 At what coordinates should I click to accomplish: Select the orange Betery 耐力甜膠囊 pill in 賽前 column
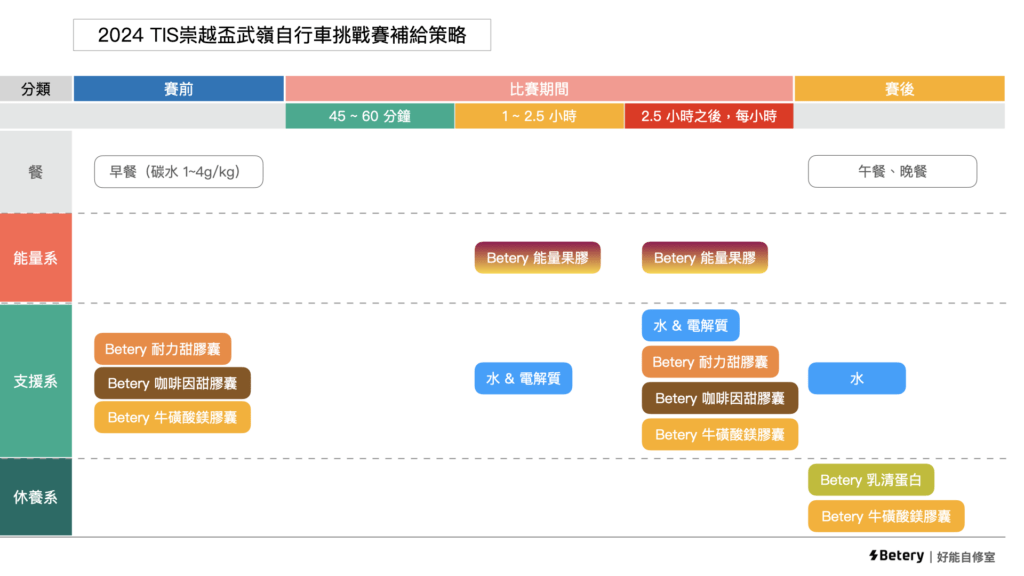point(163,349)
